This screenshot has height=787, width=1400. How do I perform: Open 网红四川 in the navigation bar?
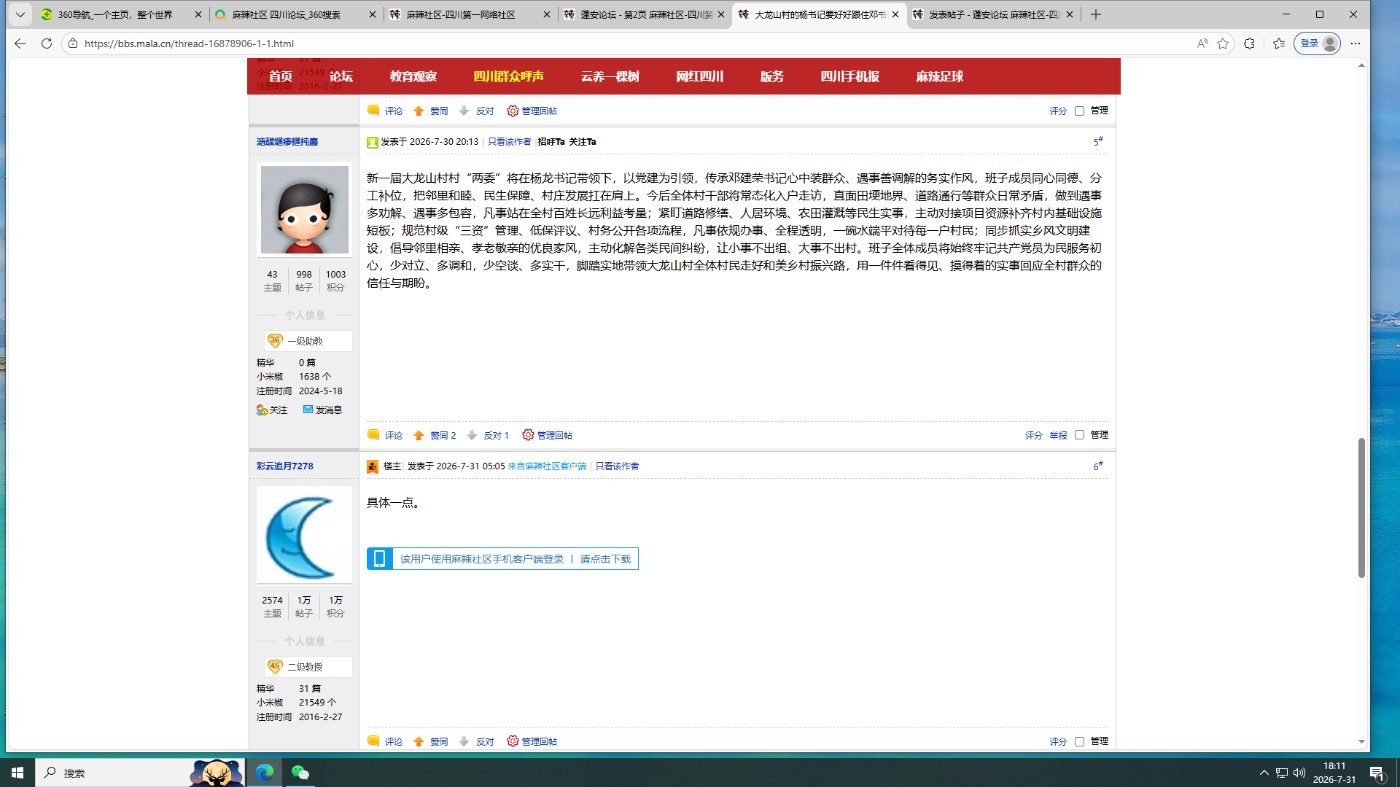[699, 77]
